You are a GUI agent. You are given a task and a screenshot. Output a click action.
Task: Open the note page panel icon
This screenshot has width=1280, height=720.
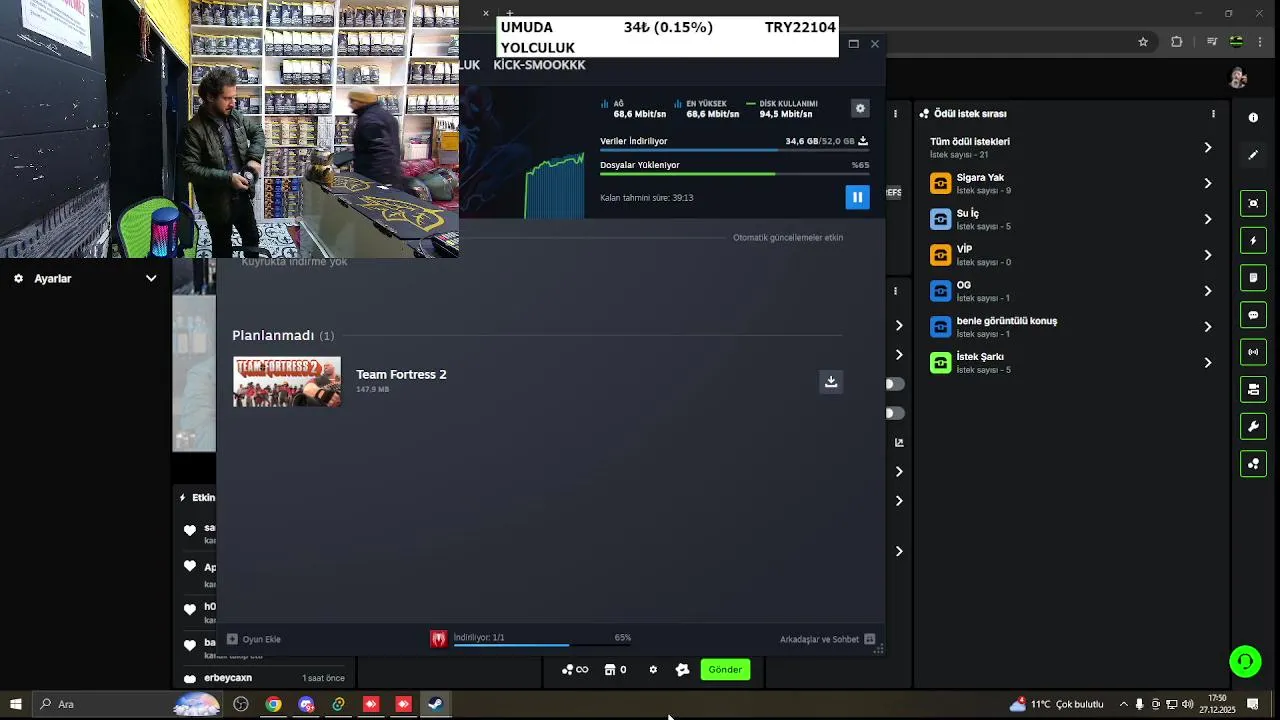pos(1253,278)
